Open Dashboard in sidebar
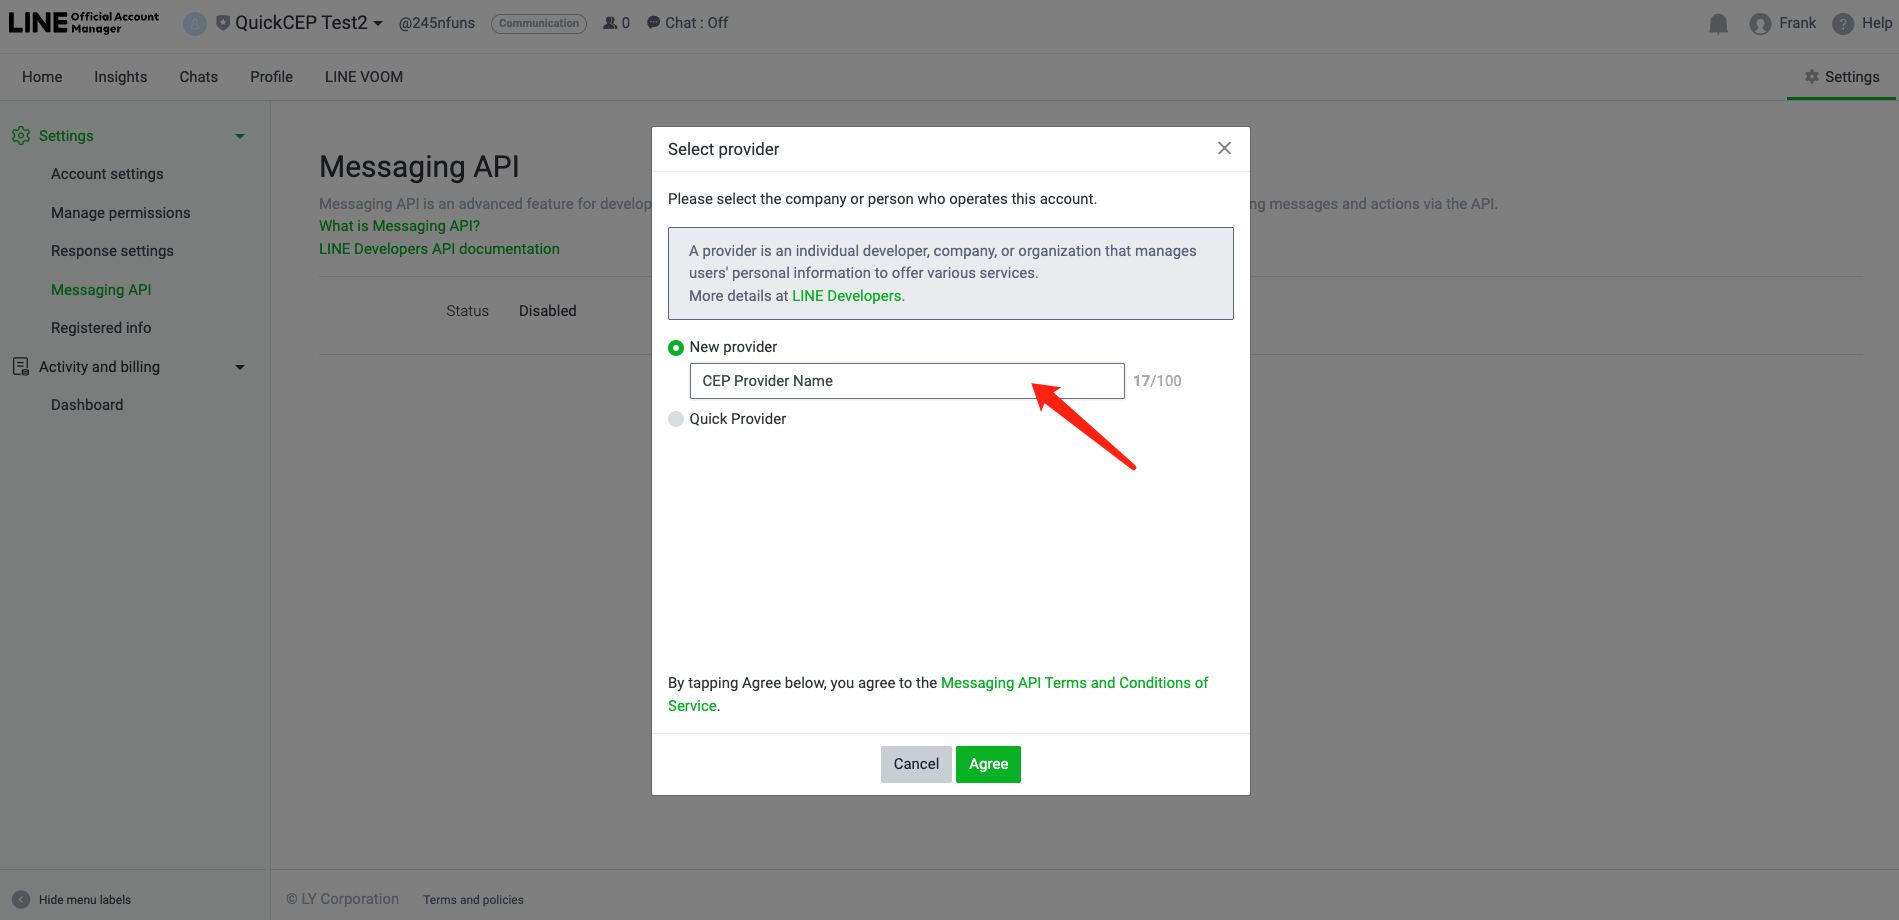Image resolution: width=1899 pixels, height=920 pixels. pyautogui.click(x=87, y=405)
